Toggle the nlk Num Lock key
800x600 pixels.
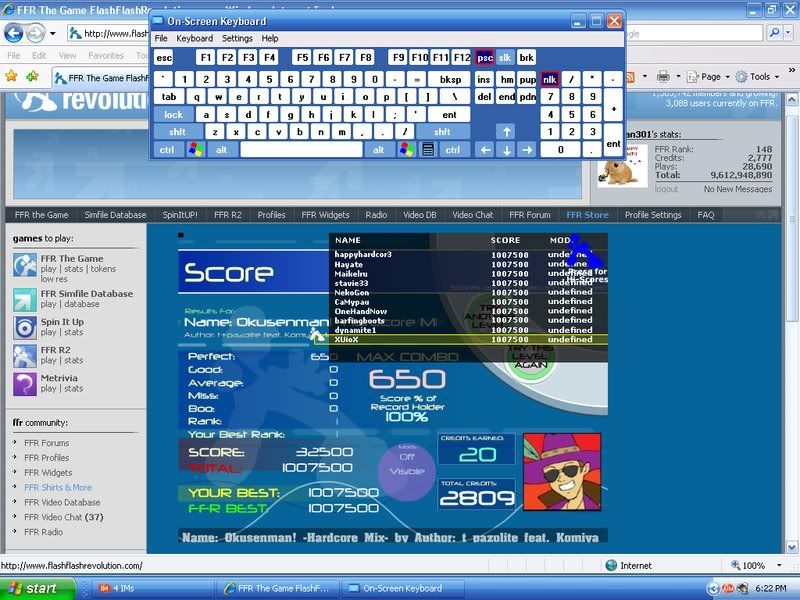click(549, 79)
